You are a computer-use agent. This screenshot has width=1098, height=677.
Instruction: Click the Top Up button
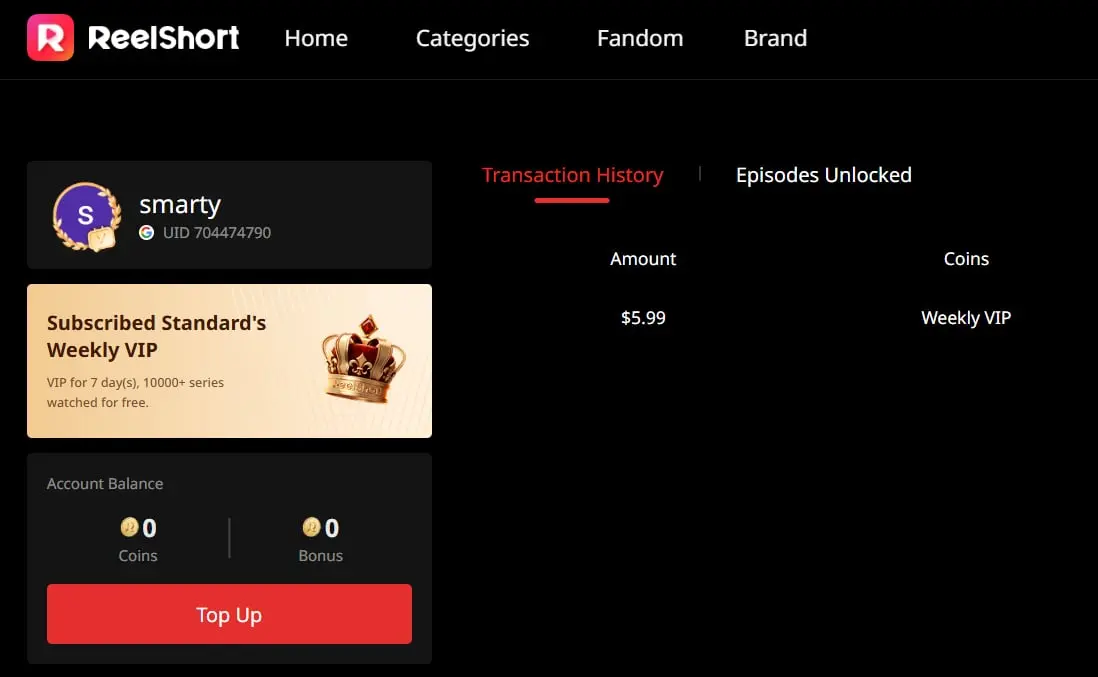(229, 614)
